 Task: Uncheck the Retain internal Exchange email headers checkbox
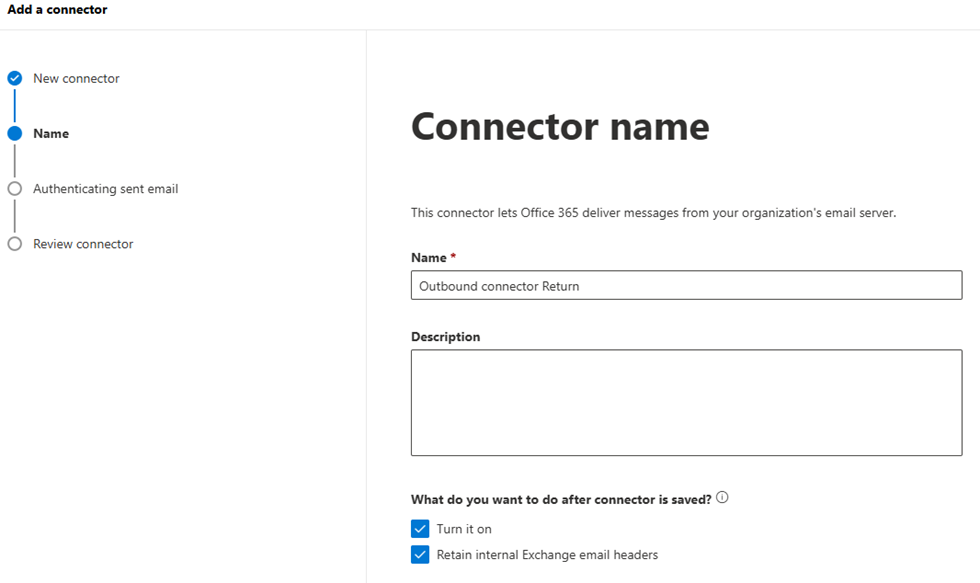420,555
